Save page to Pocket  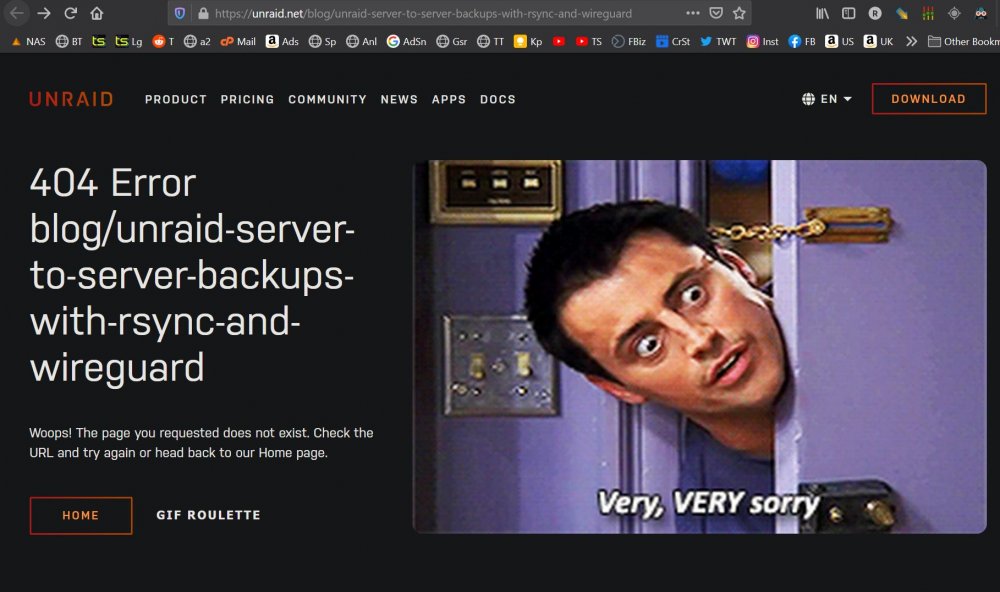click(716, 13)
